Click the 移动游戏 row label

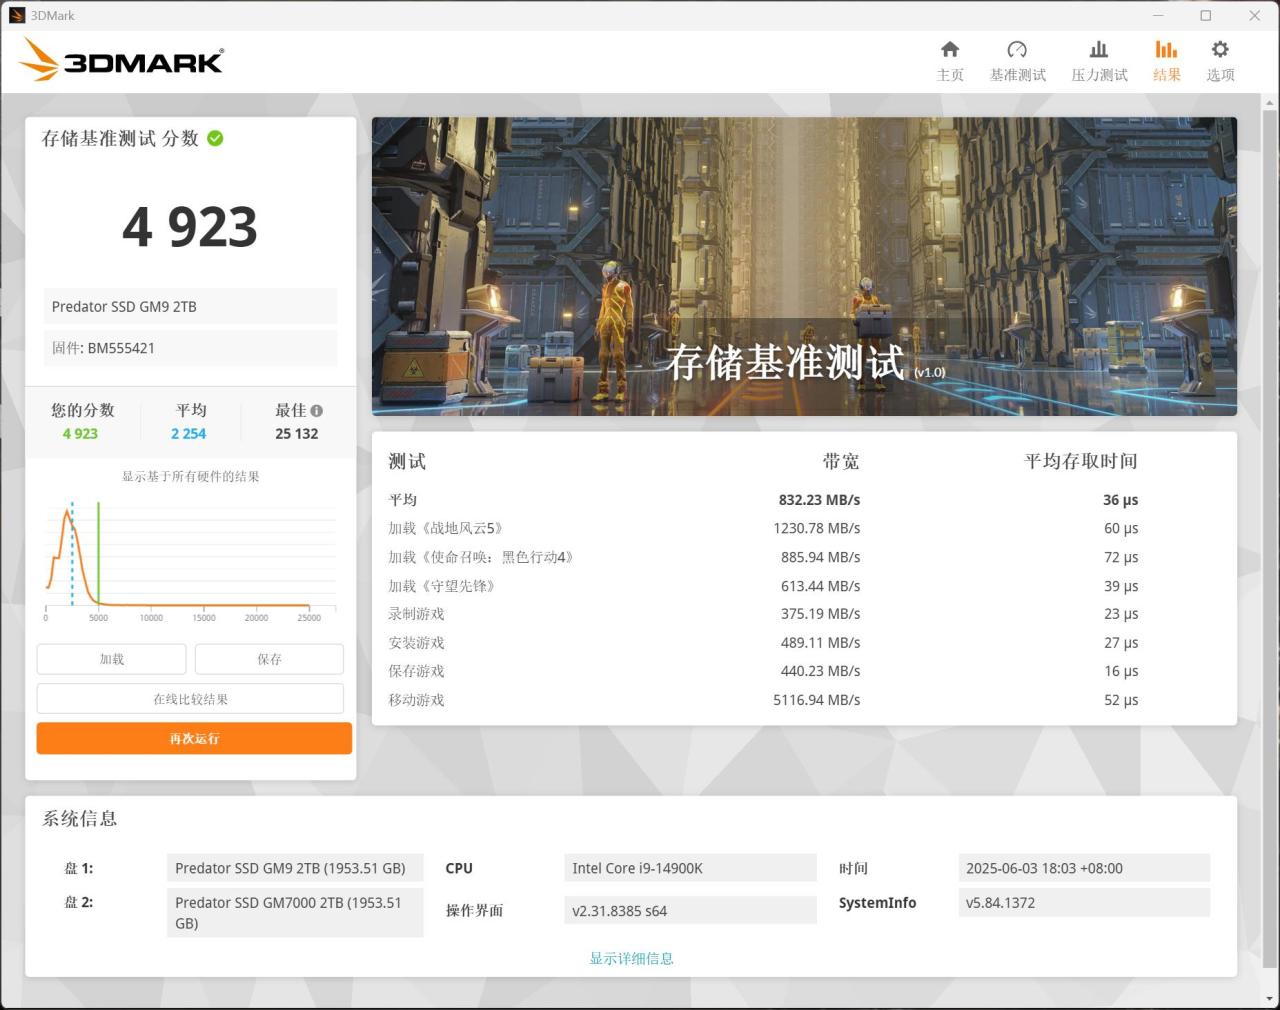pyautogui.click(x=416, y=700)
